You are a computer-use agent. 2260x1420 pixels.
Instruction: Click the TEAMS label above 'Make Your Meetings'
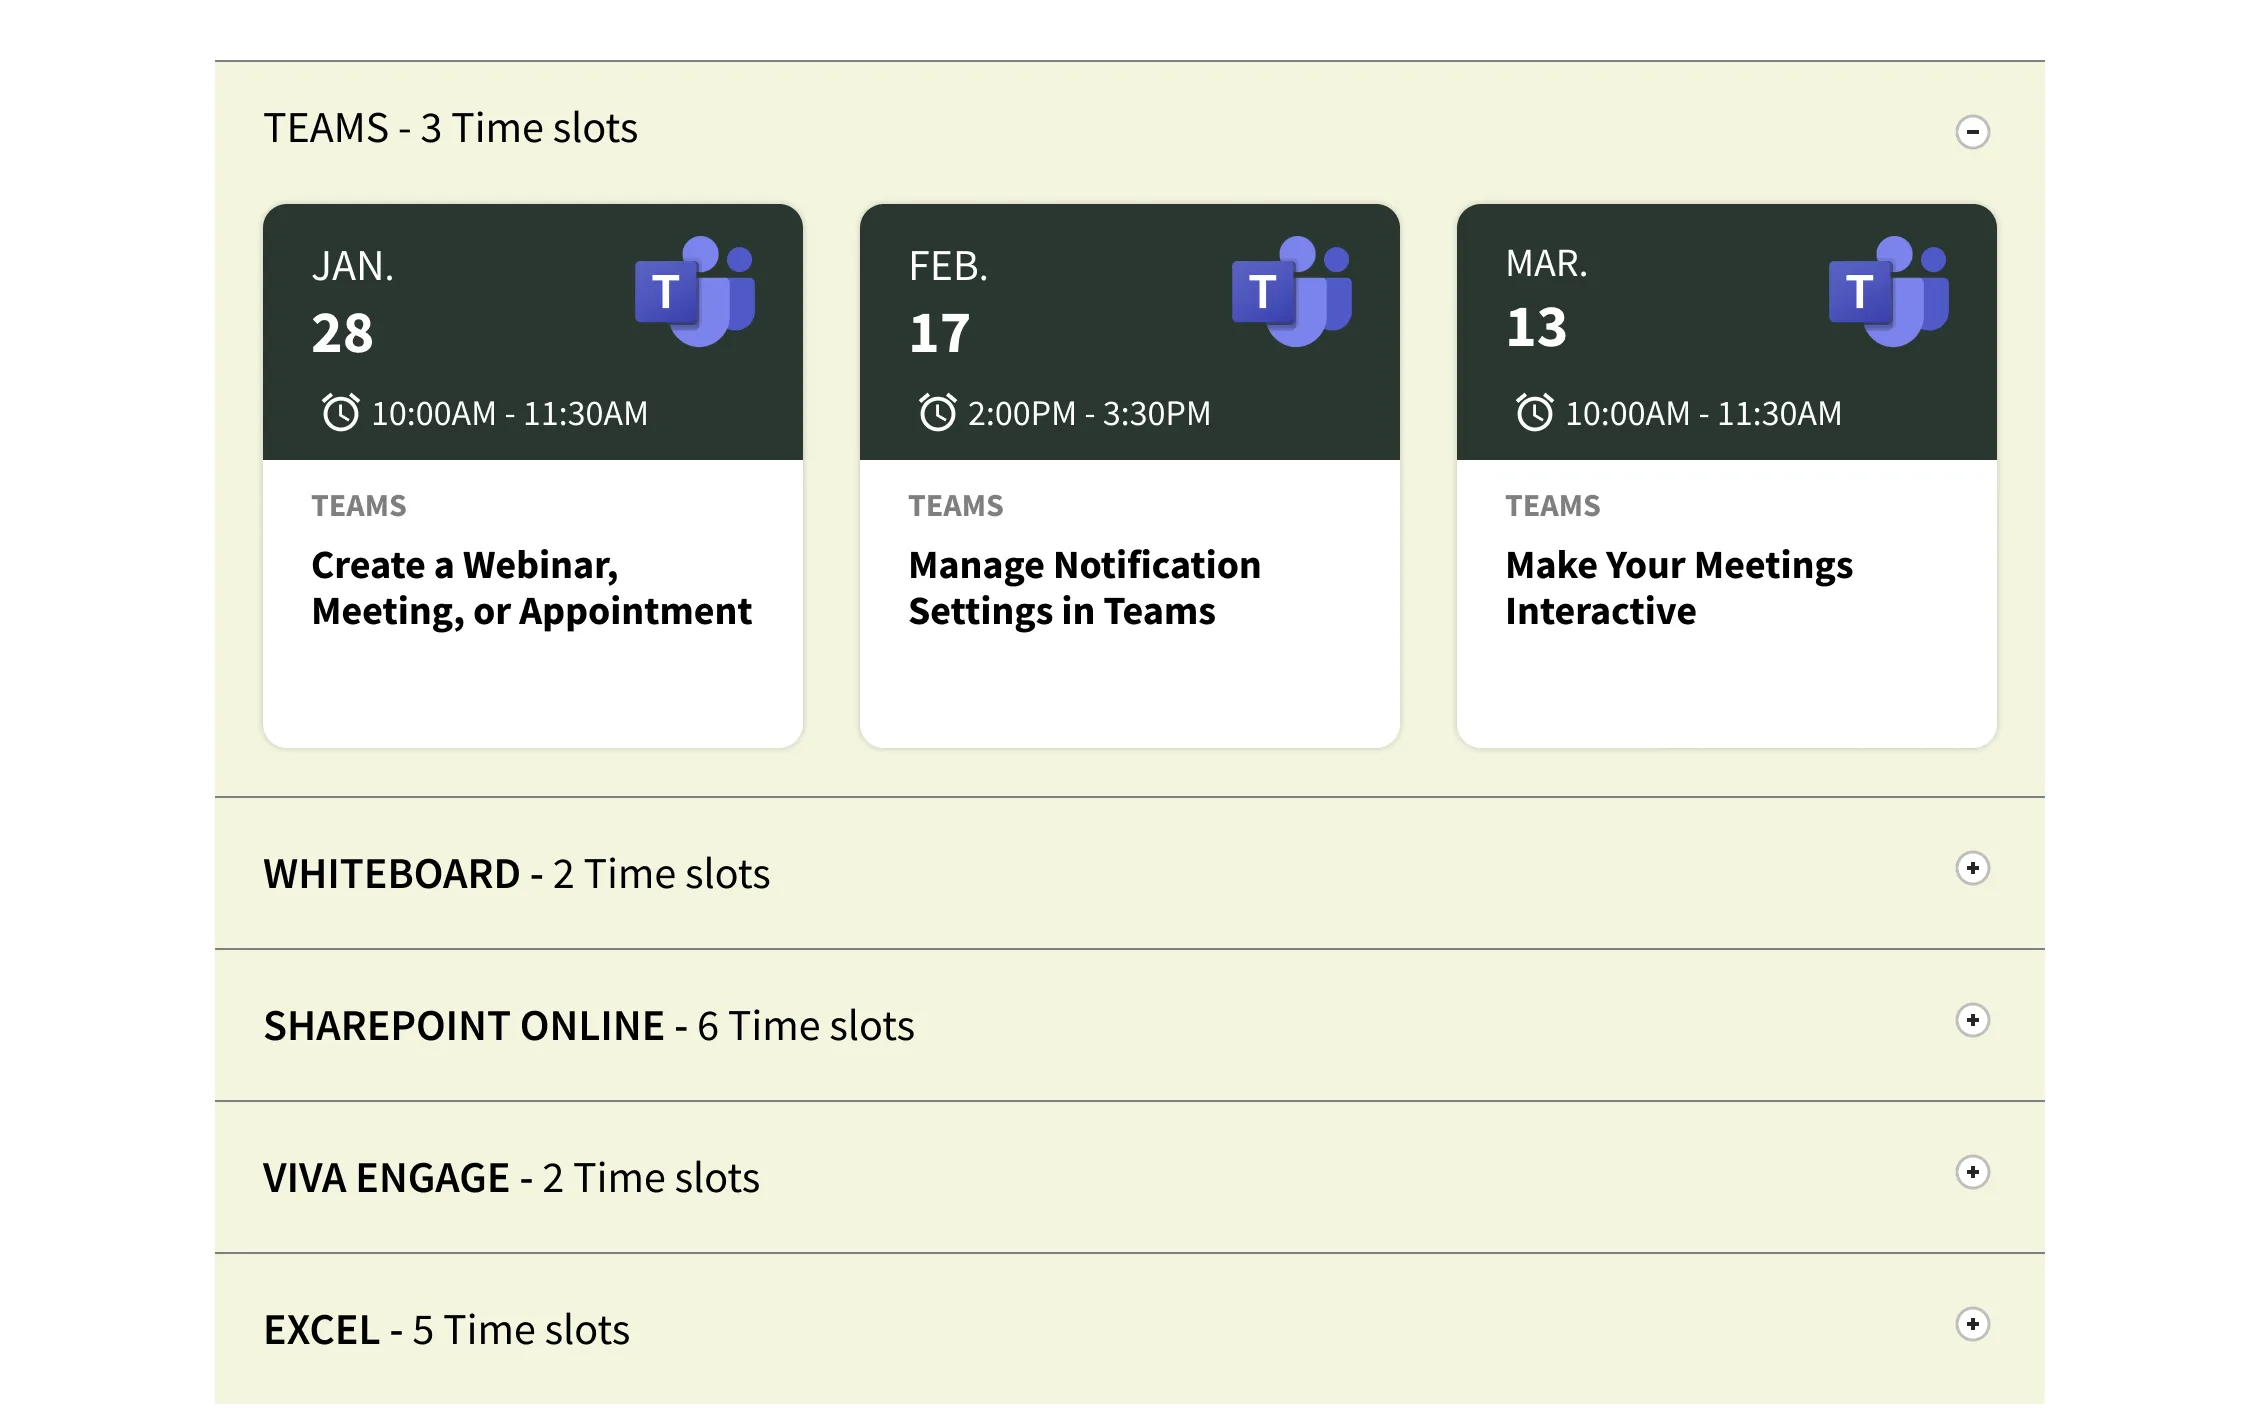[1552, 506]
